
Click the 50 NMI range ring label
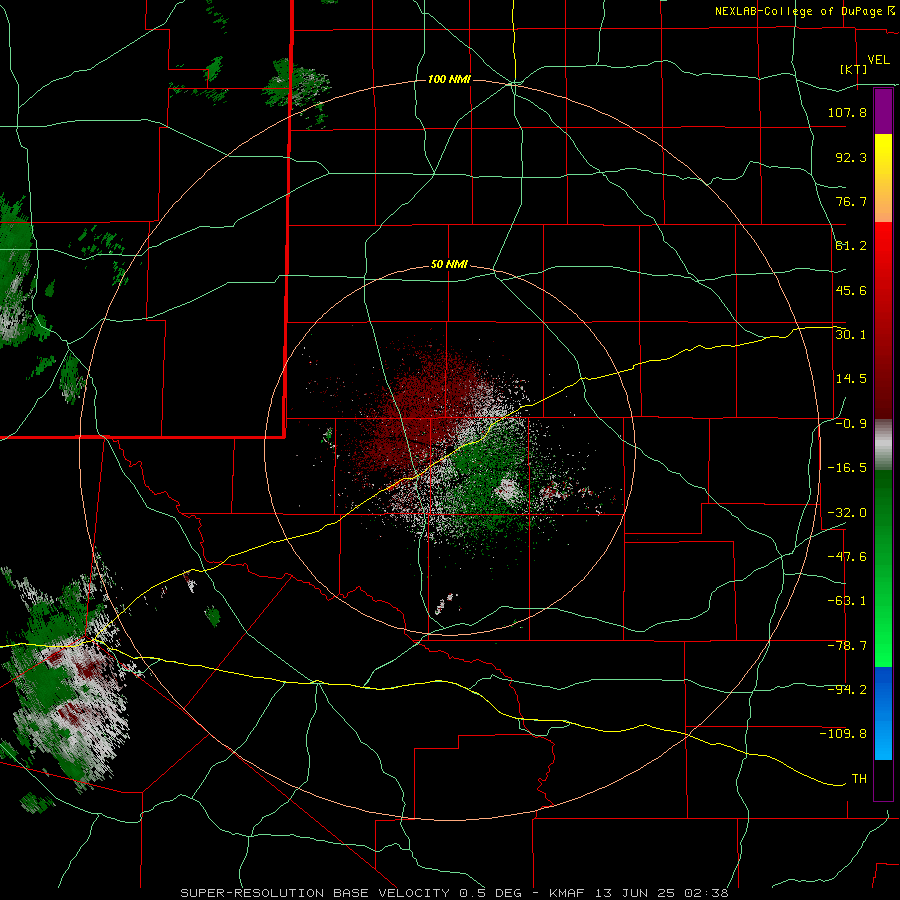point(449,265)
